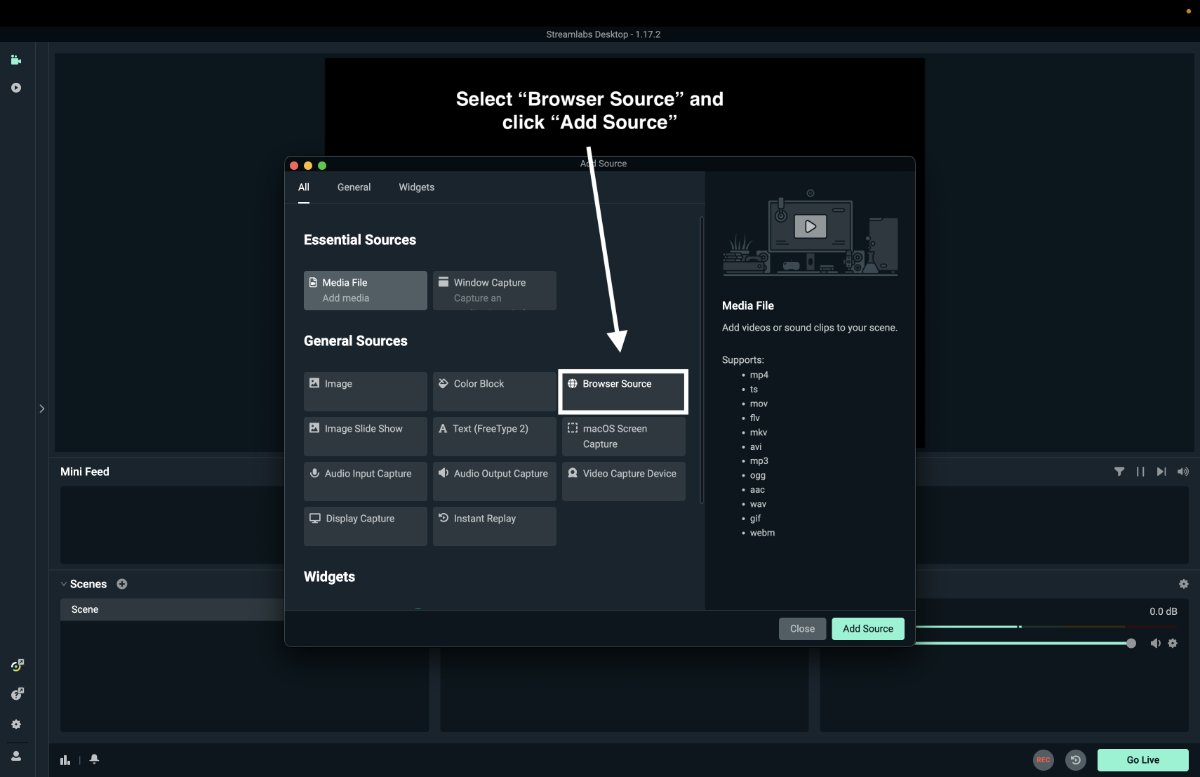Click the 'Essential Sources' heading
The image size is (1200, 777).
click(x=360, y=240)
